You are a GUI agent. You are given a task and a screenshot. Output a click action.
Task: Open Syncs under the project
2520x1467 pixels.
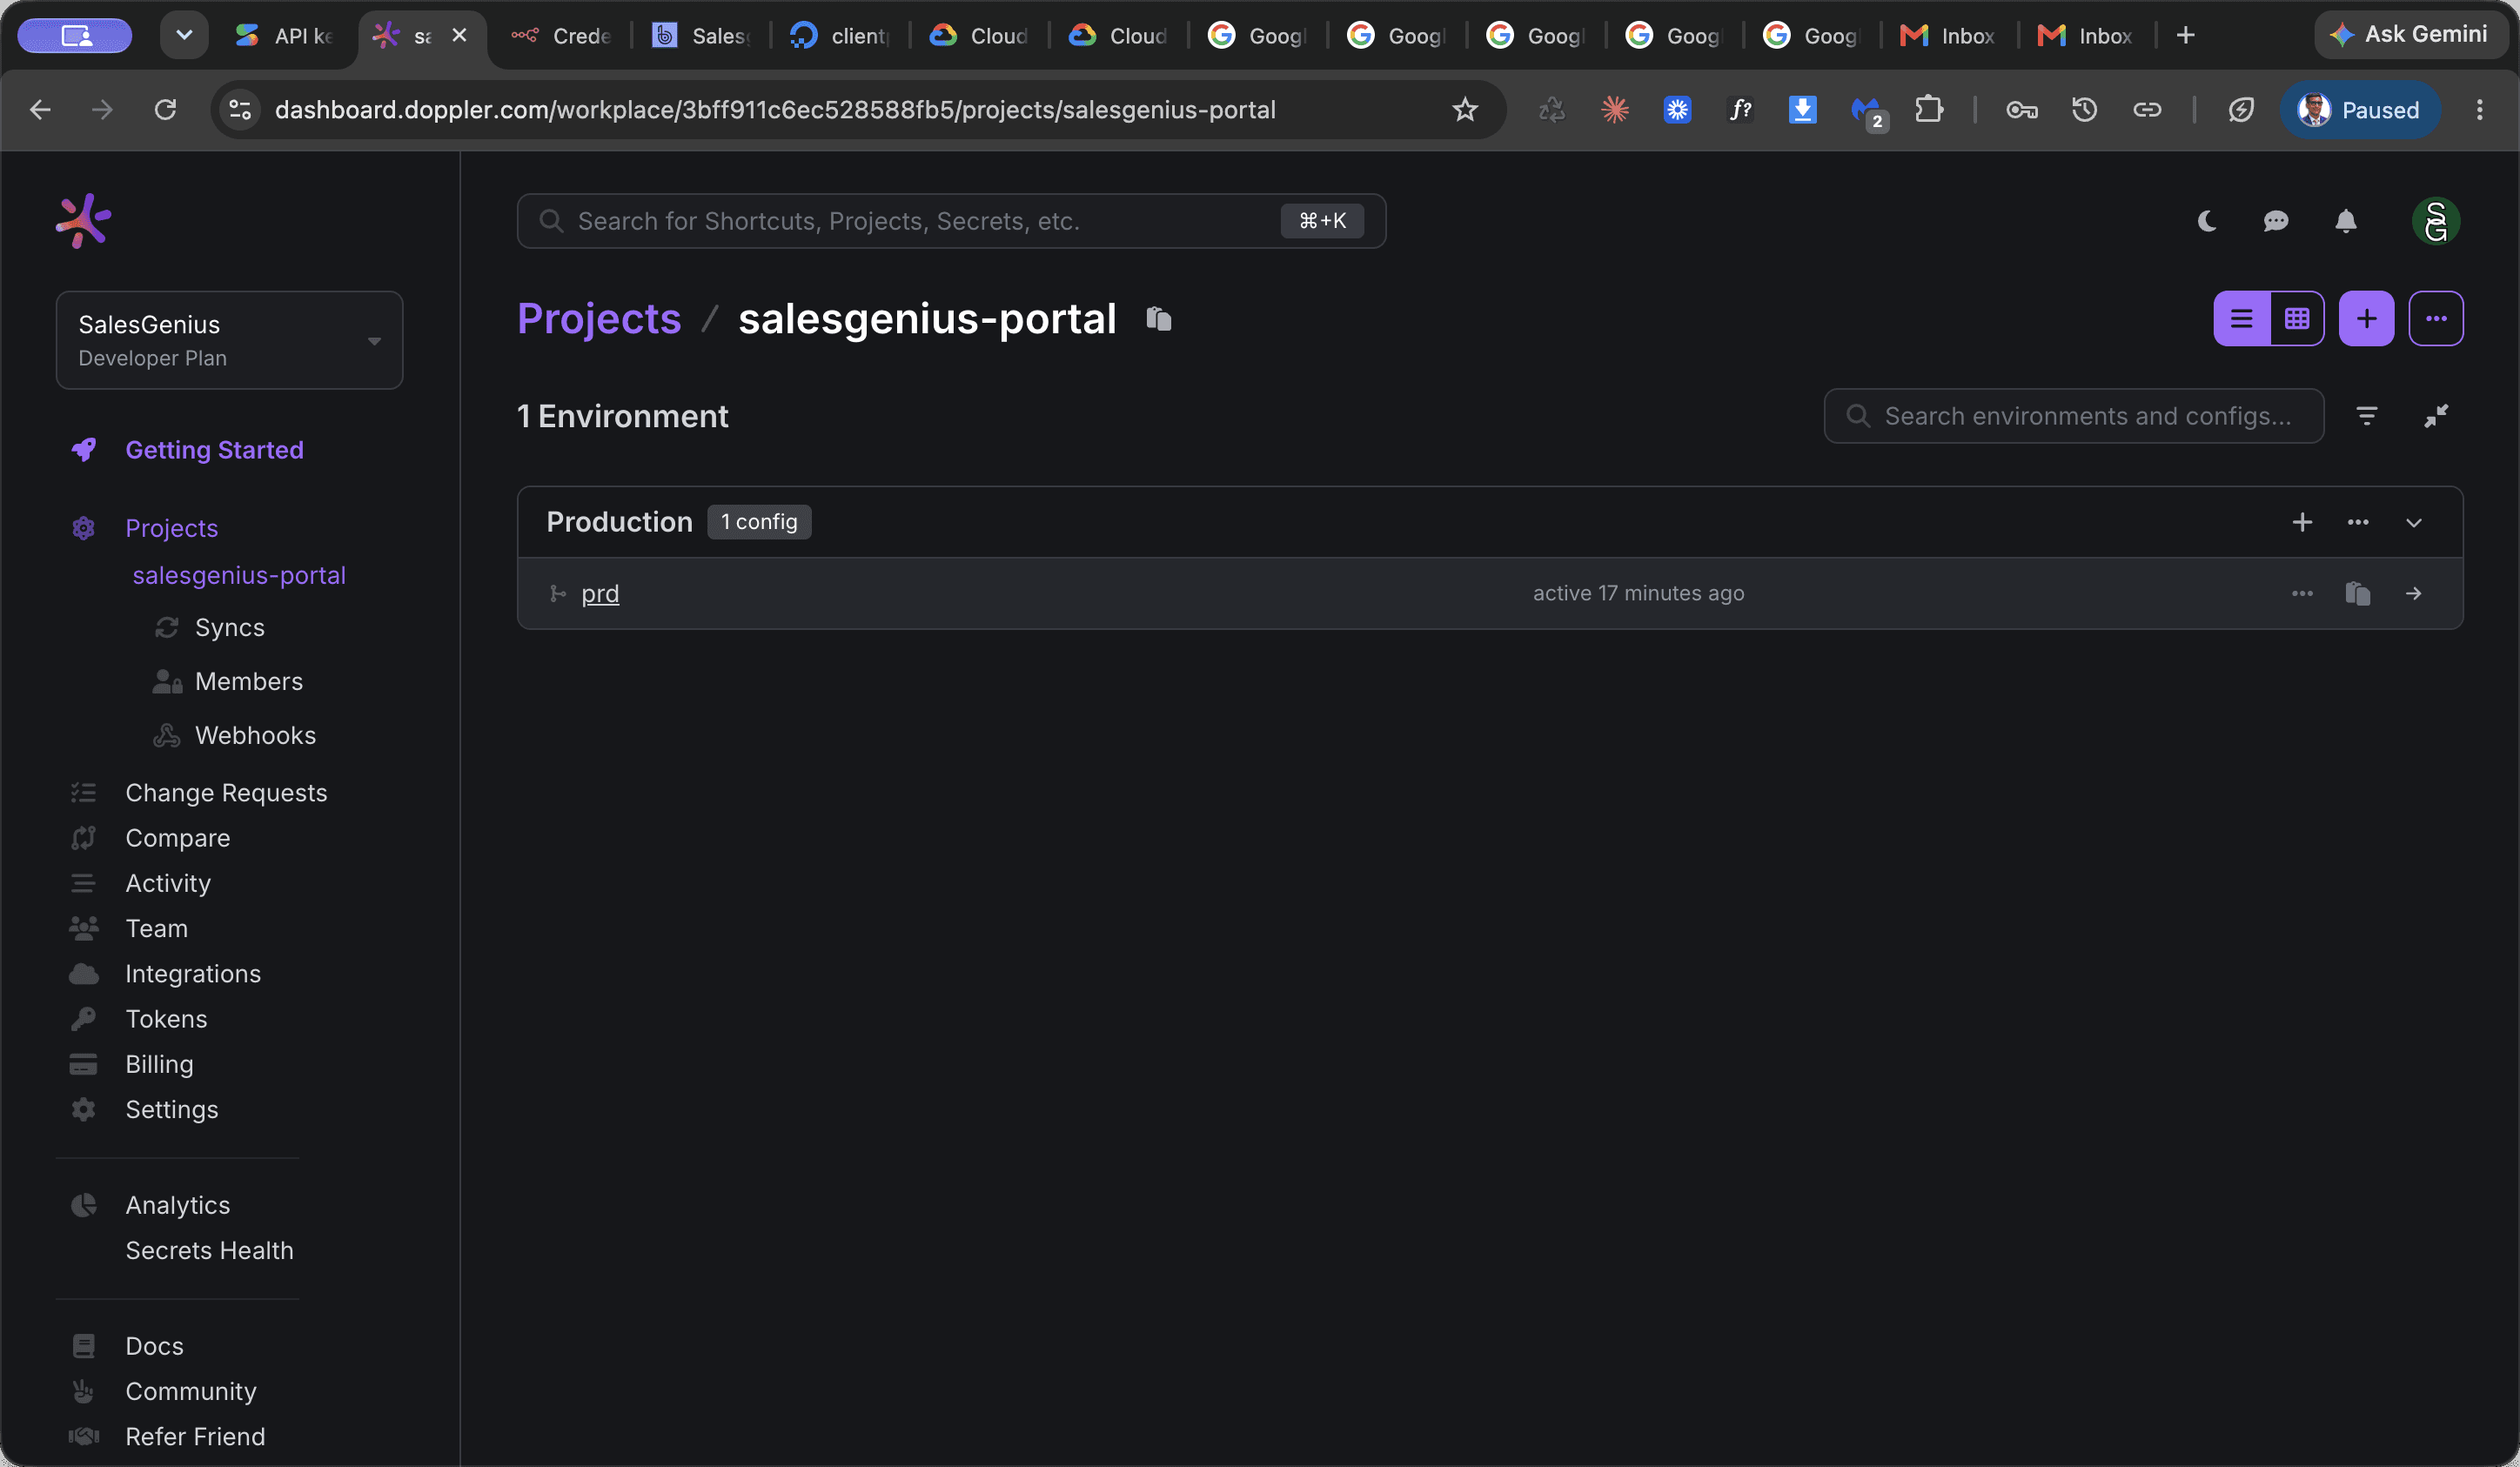tap(229, 627)
